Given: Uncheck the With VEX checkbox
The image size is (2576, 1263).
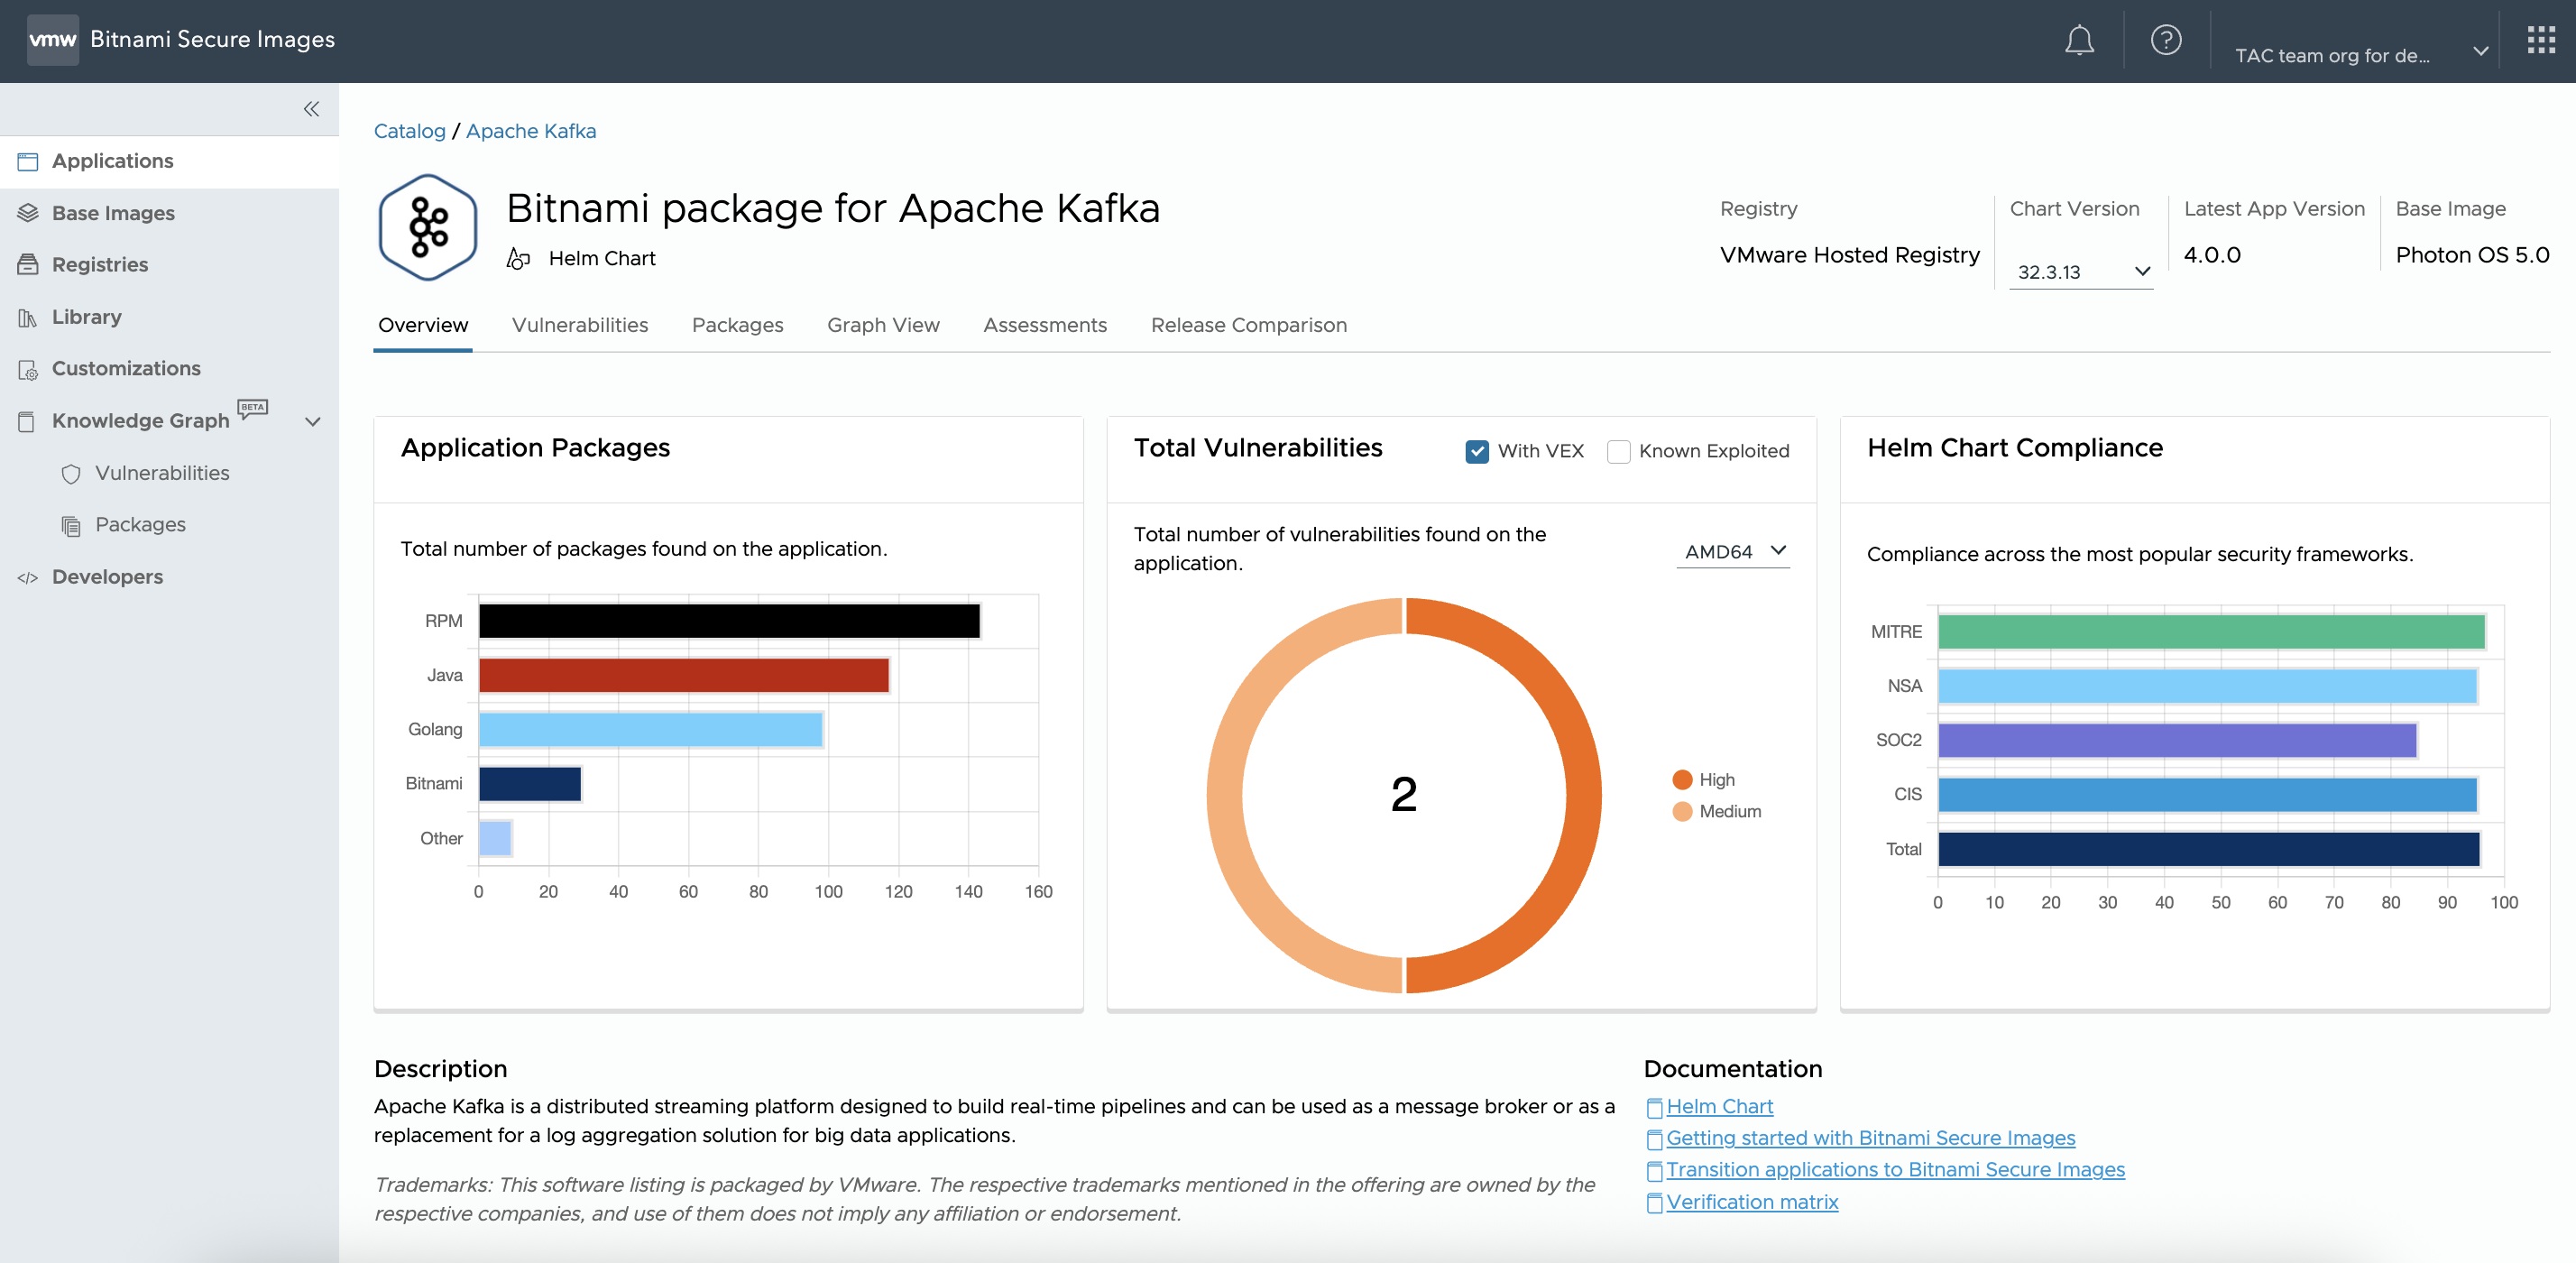Looking at the screenshot, I should (1477, 452).
